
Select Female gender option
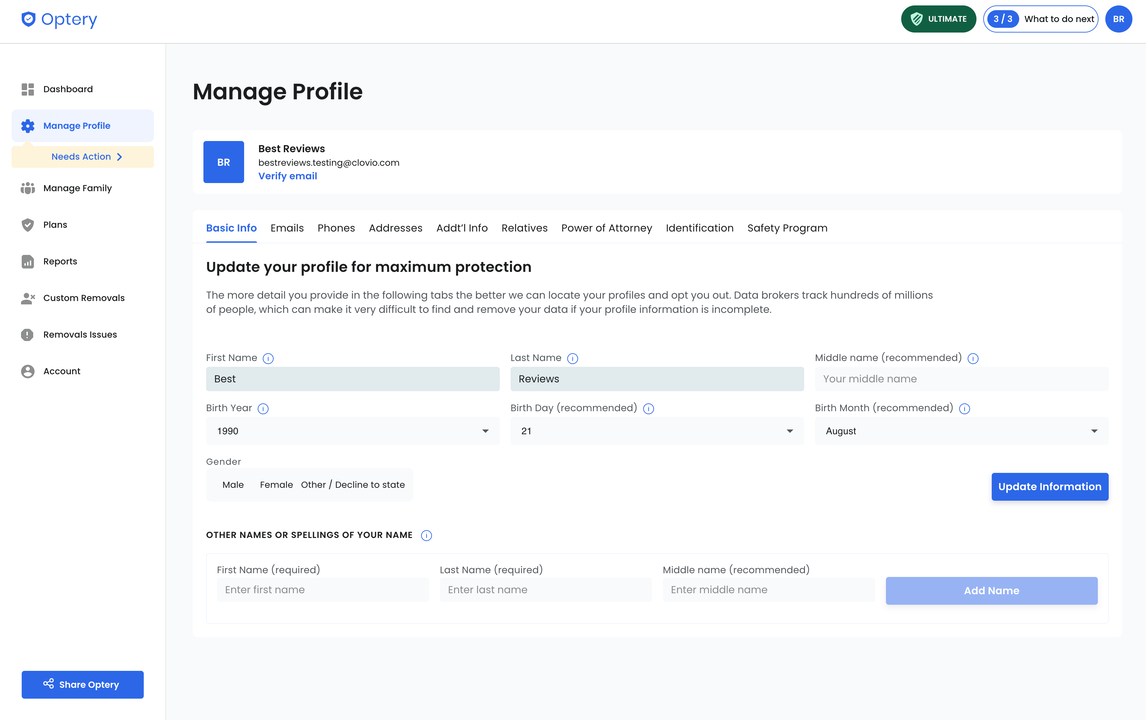pyautogui.click(x=276, y=485)
